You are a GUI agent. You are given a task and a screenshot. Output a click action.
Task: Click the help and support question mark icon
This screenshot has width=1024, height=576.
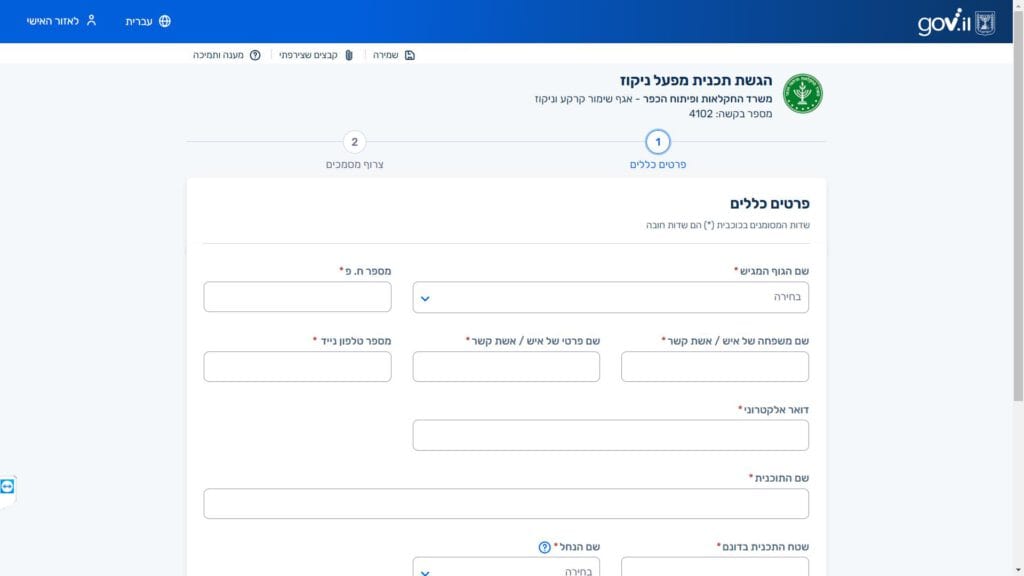coord(254,55)
